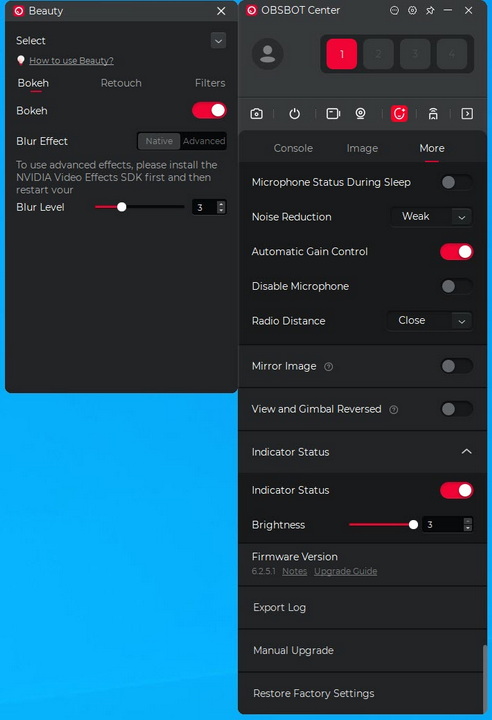492x720 pixels.
Task: Click the power sleep icon
Action: click(x=294, y=113)
